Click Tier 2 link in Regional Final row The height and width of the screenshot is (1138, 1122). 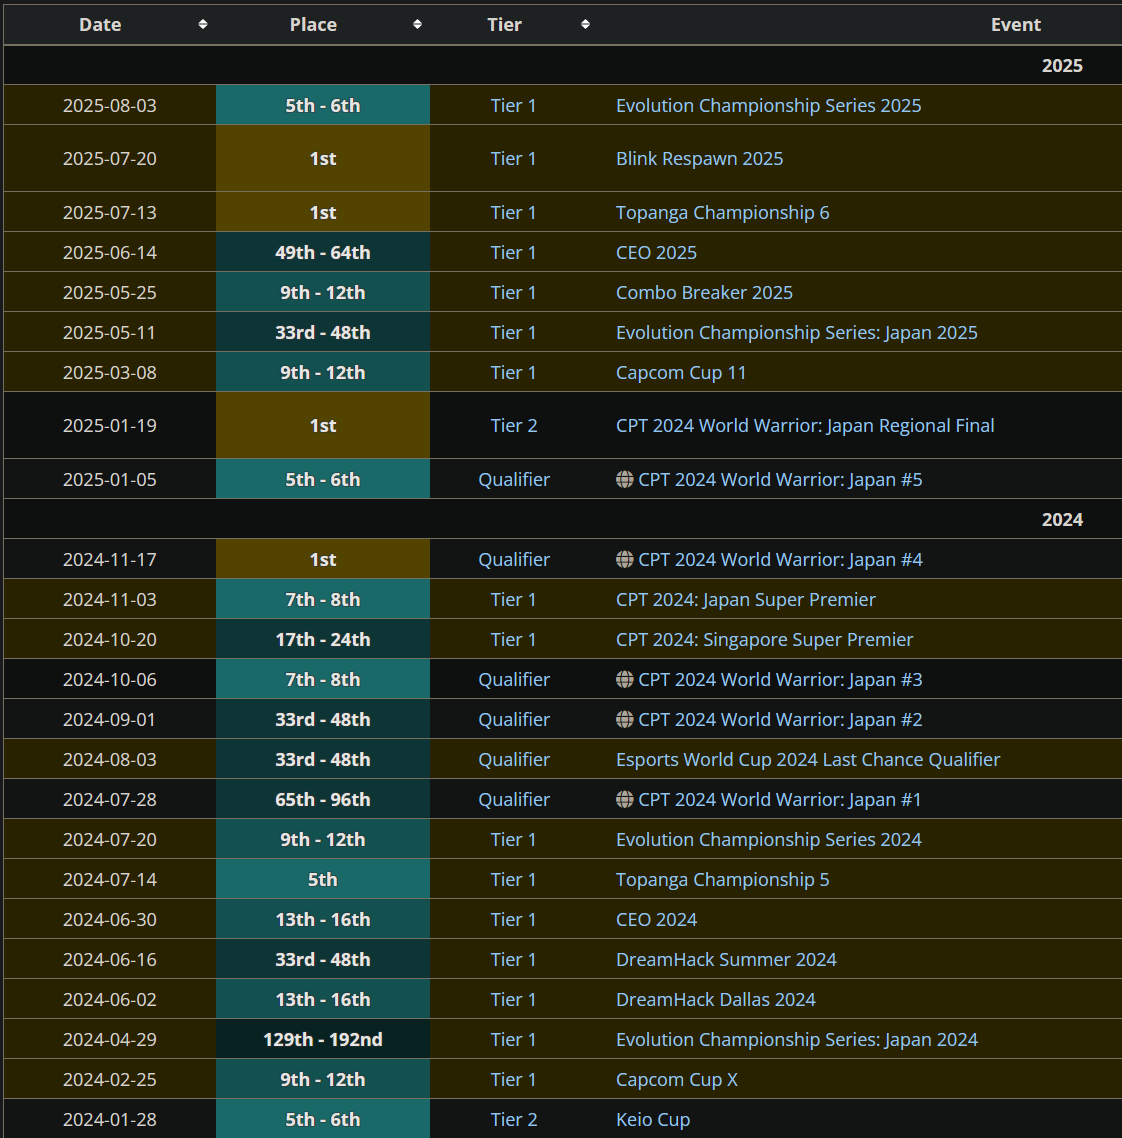tap(514, 425)
